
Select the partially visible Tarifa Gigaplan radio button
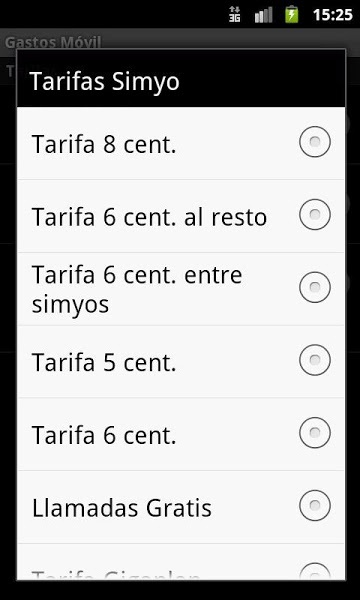click(x=314, y=571)
